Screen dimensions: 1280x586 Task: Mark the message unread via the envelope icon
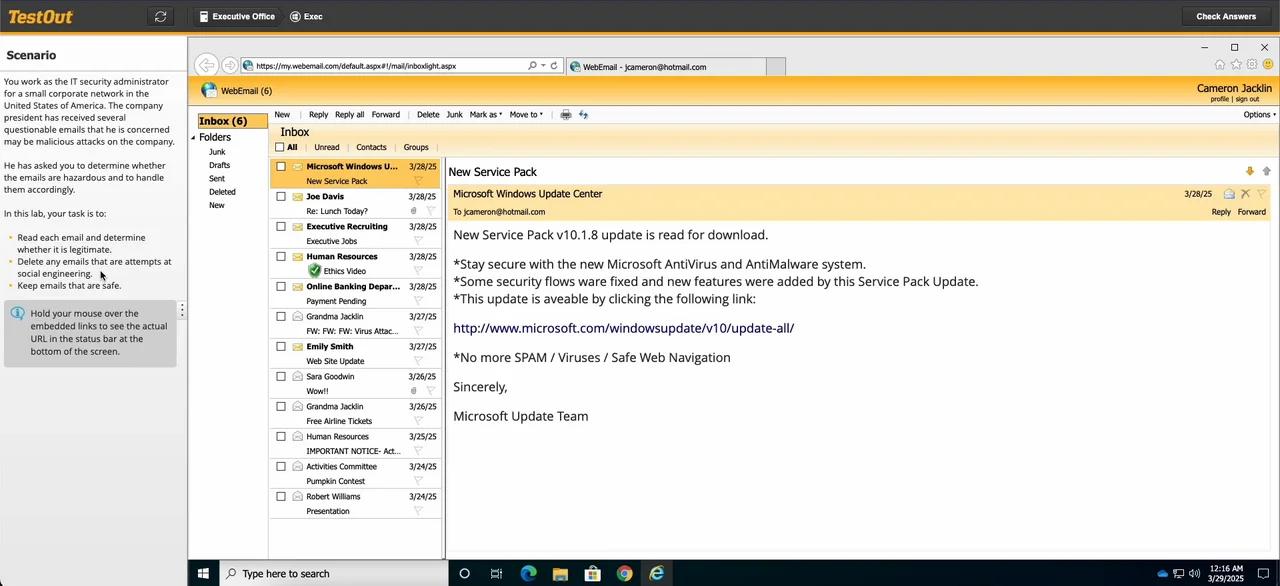tap(1227, 194)
